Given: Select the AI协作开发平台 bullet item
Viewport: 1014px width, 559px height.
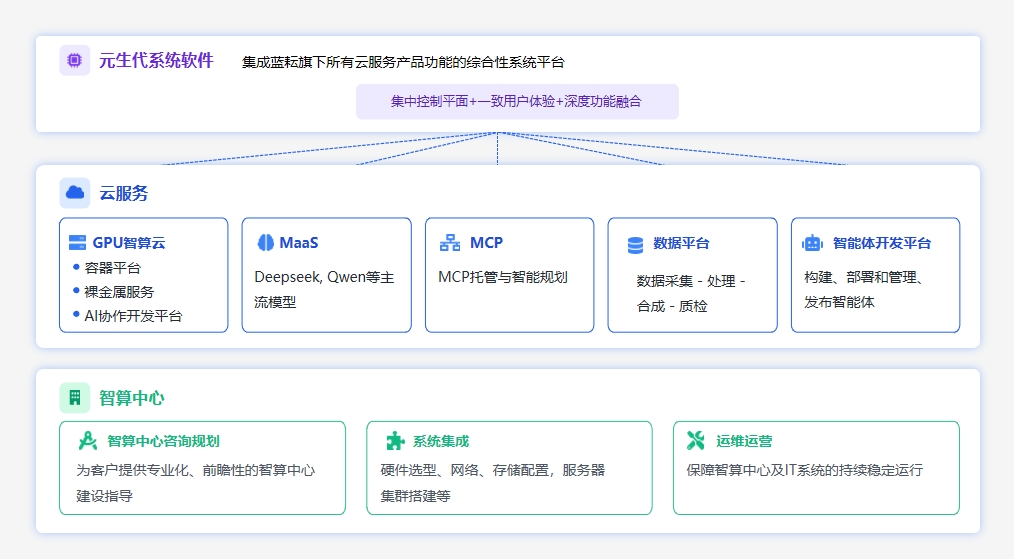Looking at the screenshot, I should click(x=133, y=316).
